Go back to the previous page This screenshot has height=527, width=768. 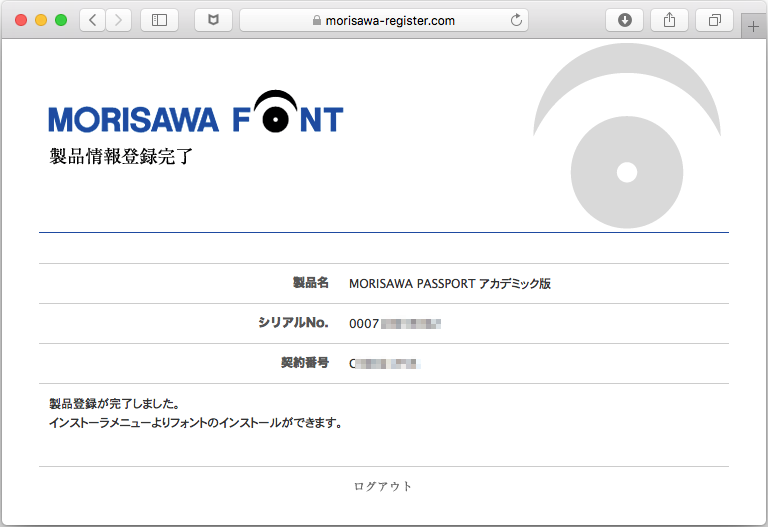pyautogui.click(x=93, y=20)
